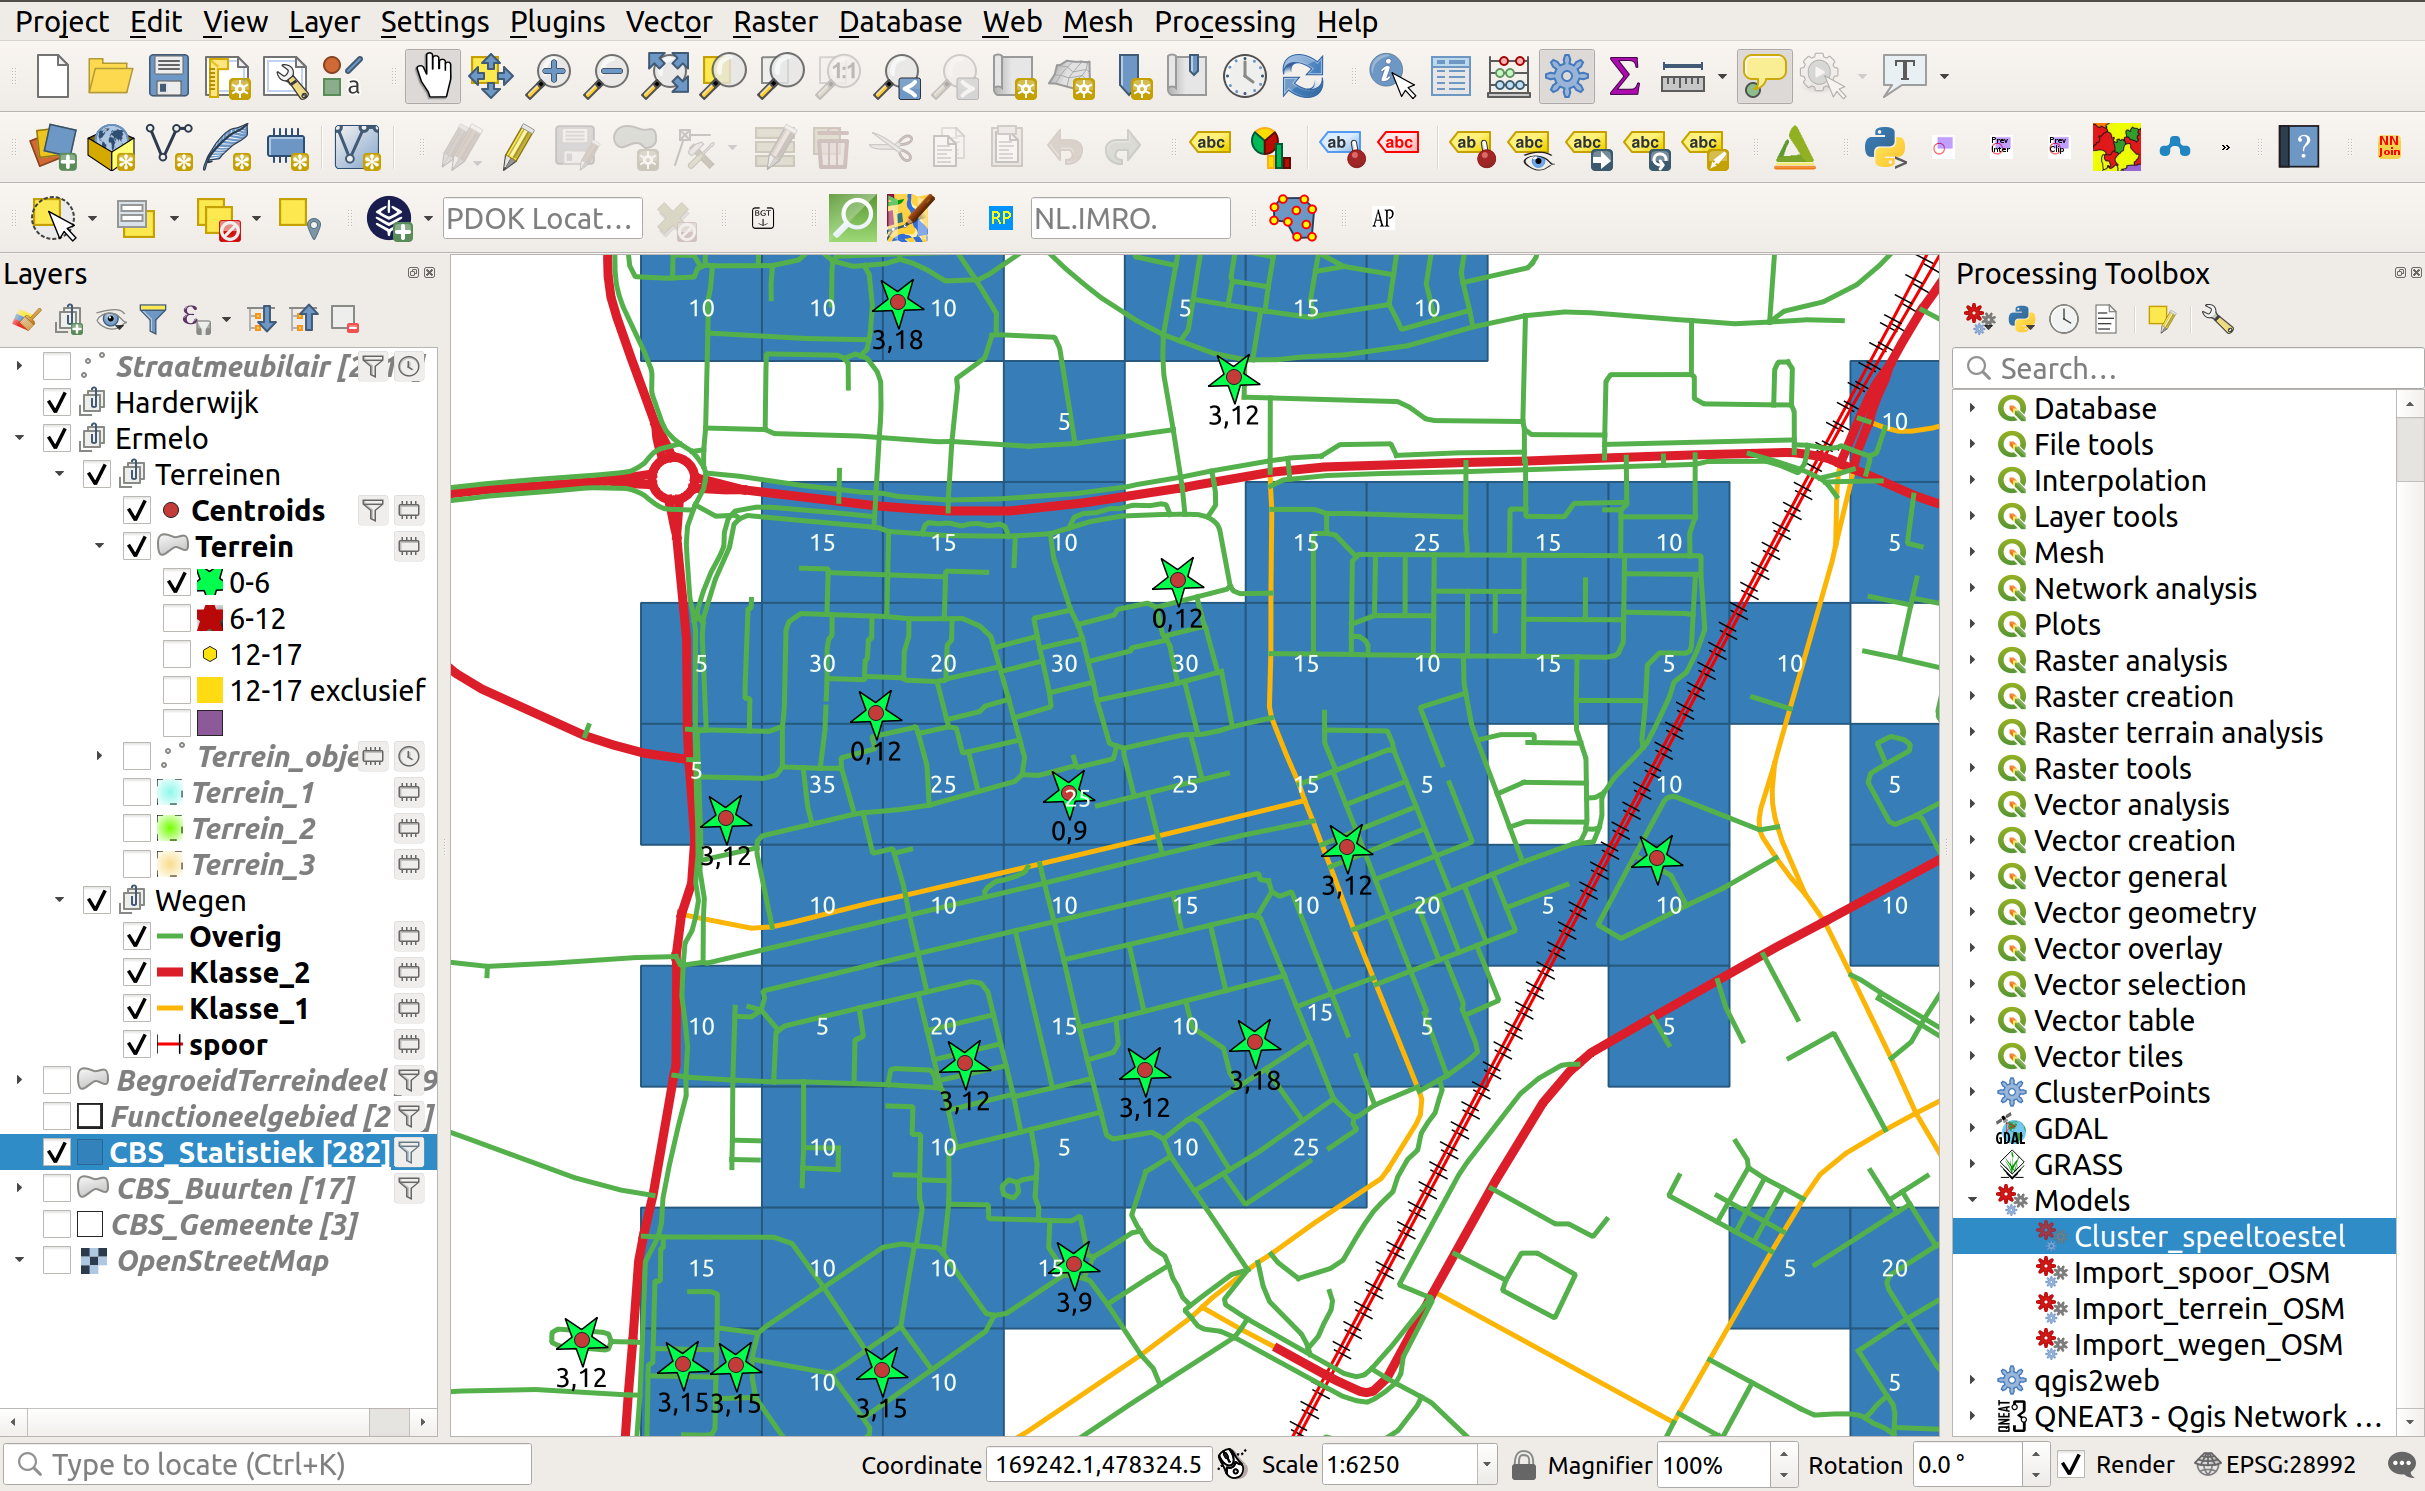The image size is (2425, 1491).
Task: Enable the 12-17 exclusief category
Action: (x=177, y=691)
